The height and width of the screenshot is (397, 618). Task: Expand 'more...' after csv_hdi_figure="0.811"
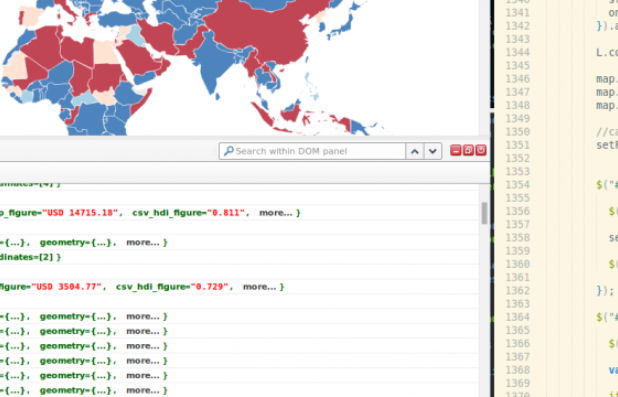(x=276, y=213)
